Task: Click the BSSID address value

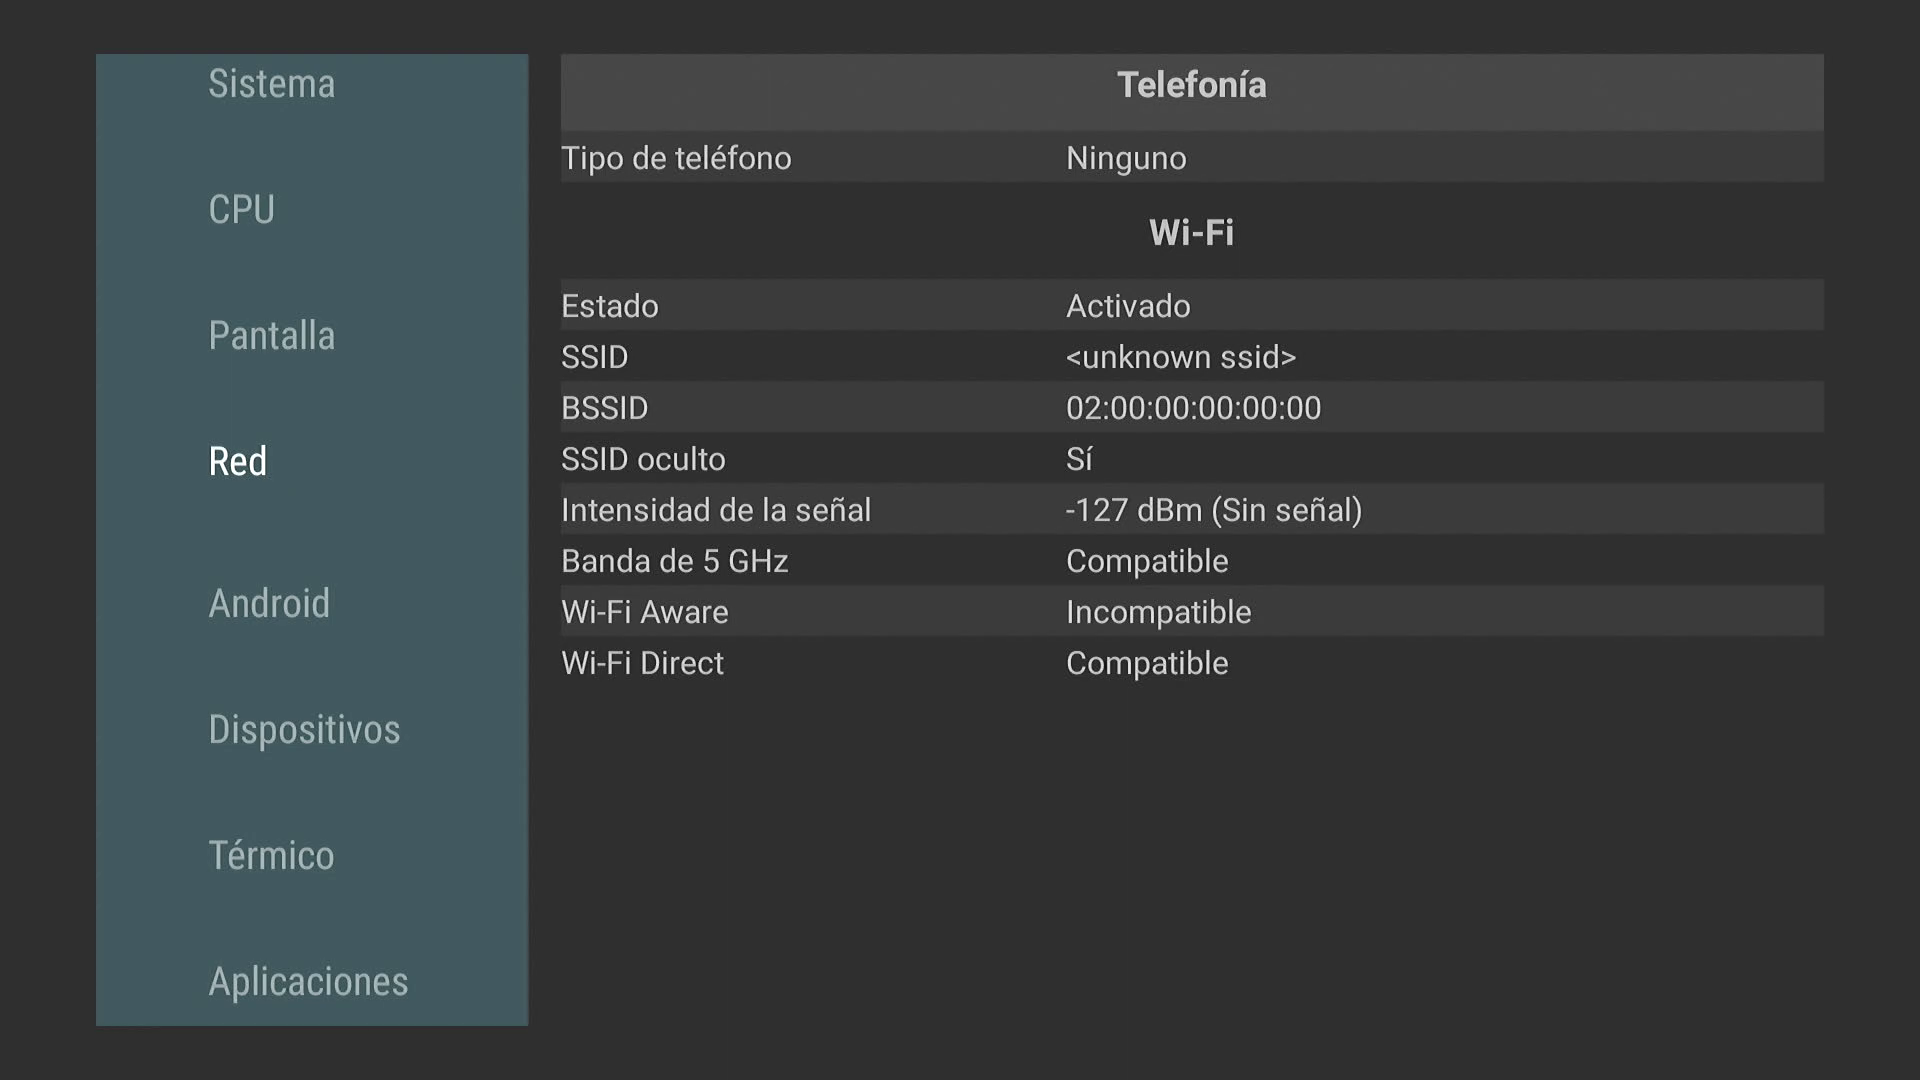Action: (1193, 408)
